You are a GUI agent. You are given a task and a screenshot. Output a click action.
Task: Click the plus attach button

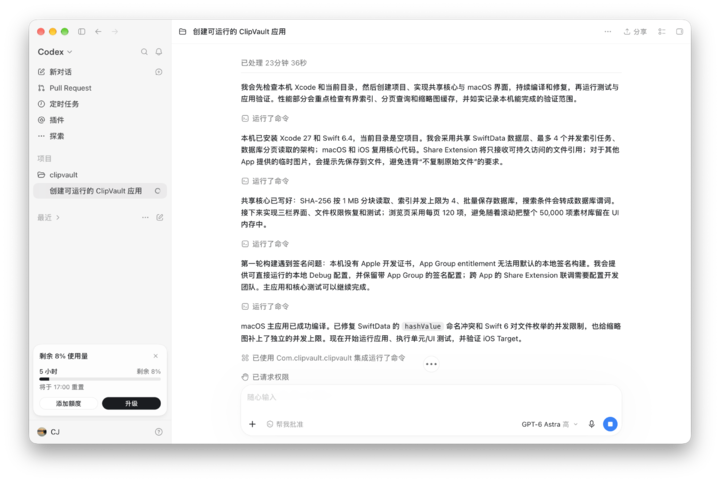[252, 424]
